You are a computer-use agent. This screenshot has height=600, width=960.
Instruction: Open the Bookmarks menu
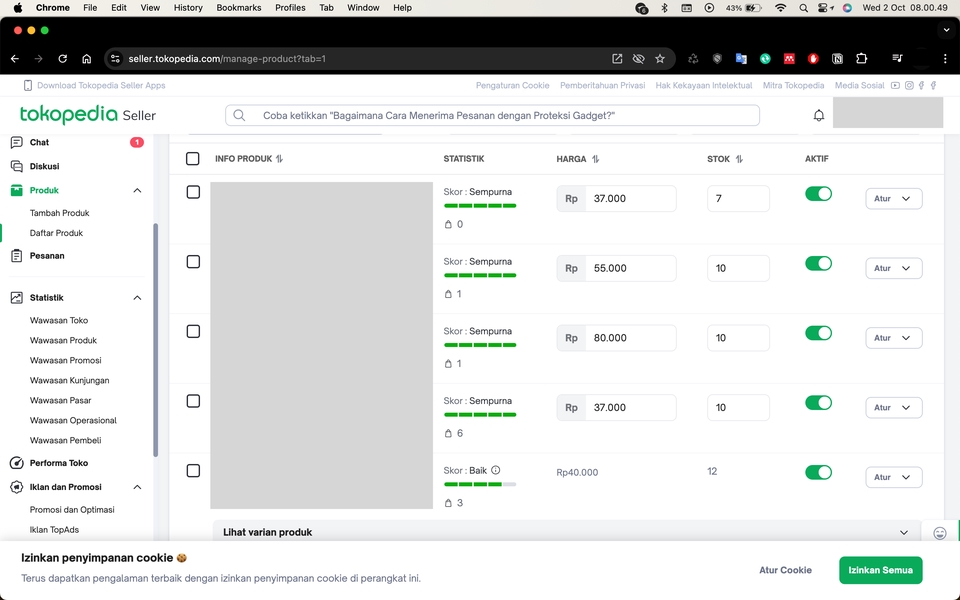coord(239,8)
